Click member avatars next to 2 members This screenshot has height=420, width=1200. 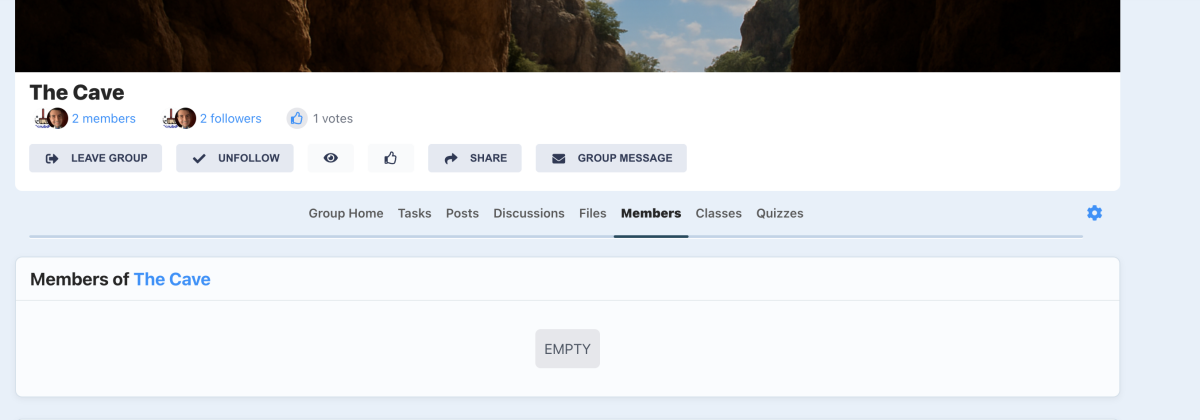pyautogui.click(x=52, y=118)
